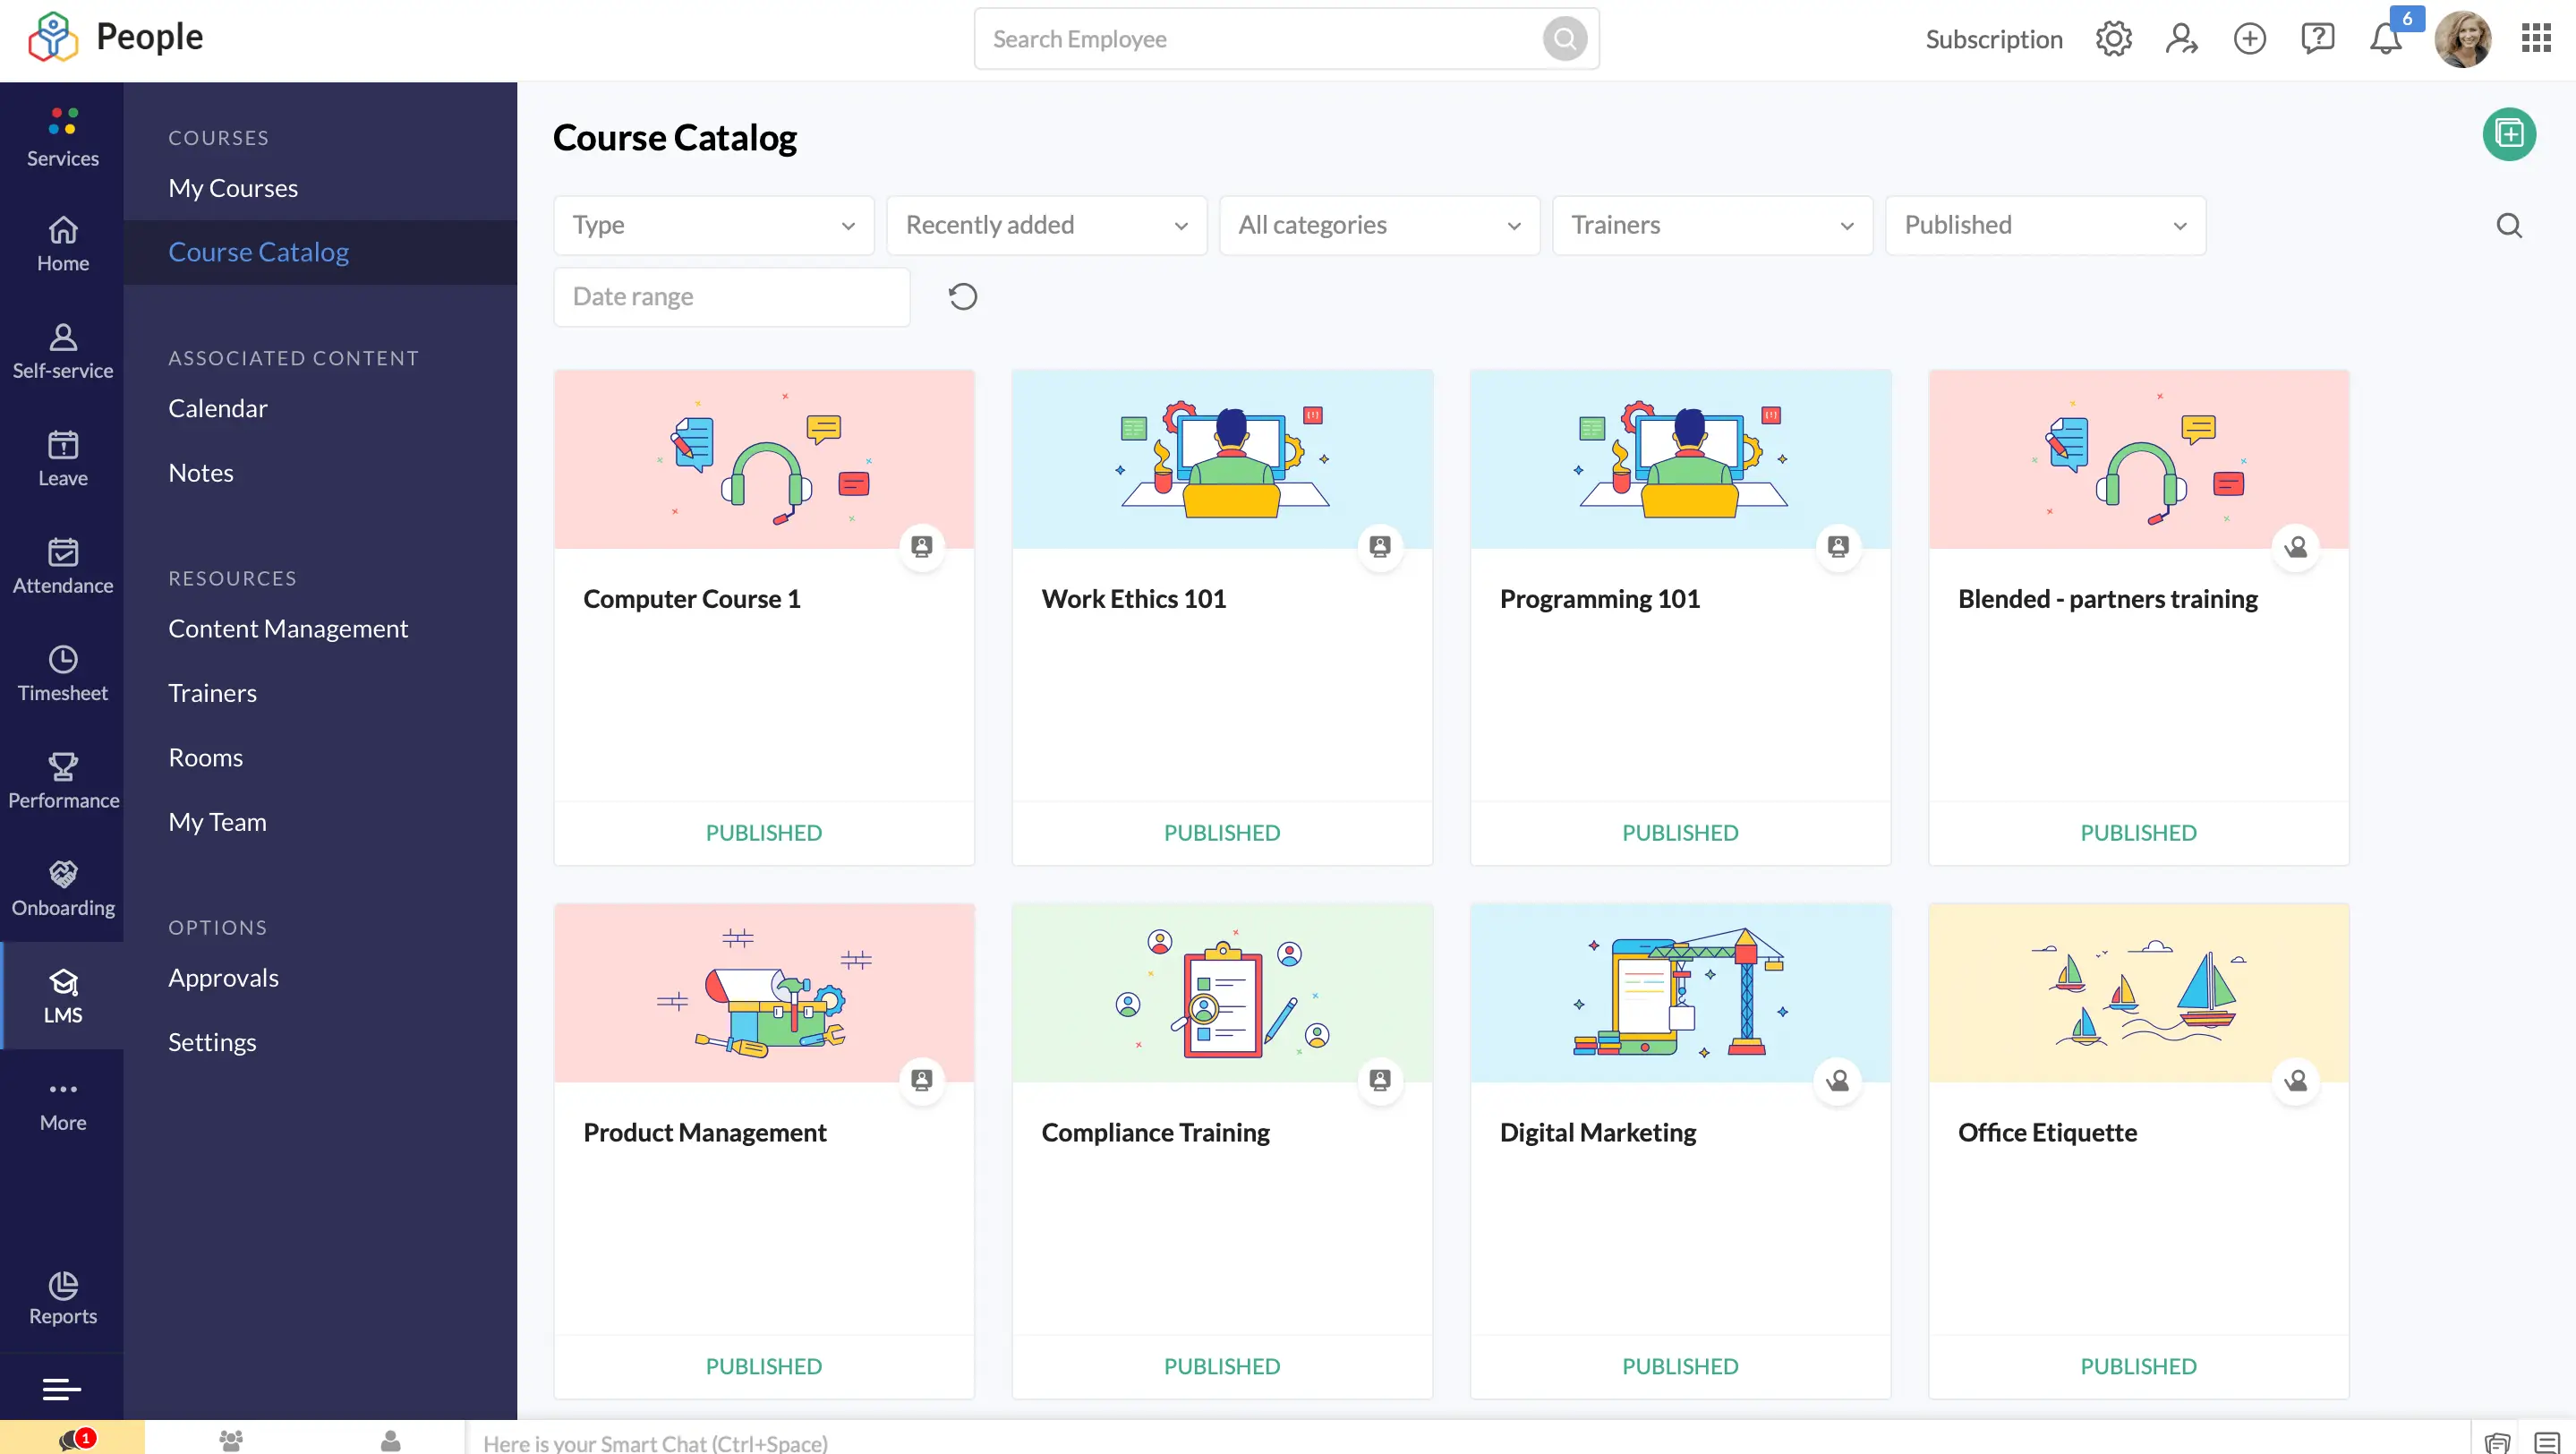Open the Compliance Training course thumbnail
The image size is (2576, 1454).
1221,993
